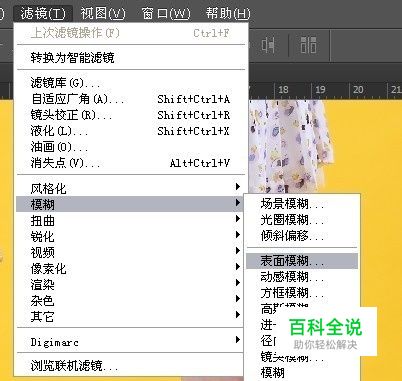Image resolution: width=402 pixels, height=381 pixels.
Task: Select 镜头校正(R)... filter
Action: click(131, 115)
